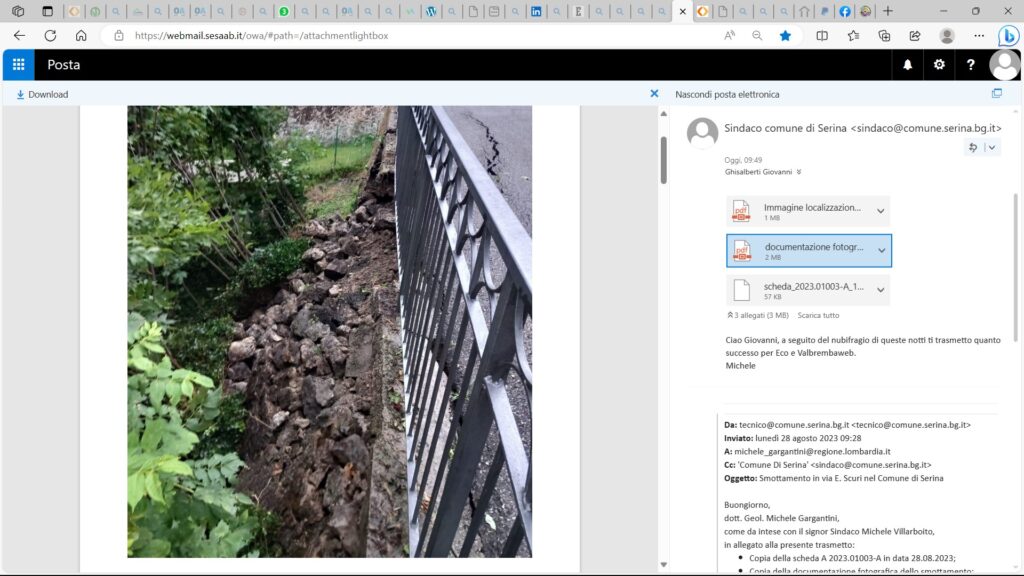
Task: Open the settings gear in Posta header
Action: coord(939,65)
